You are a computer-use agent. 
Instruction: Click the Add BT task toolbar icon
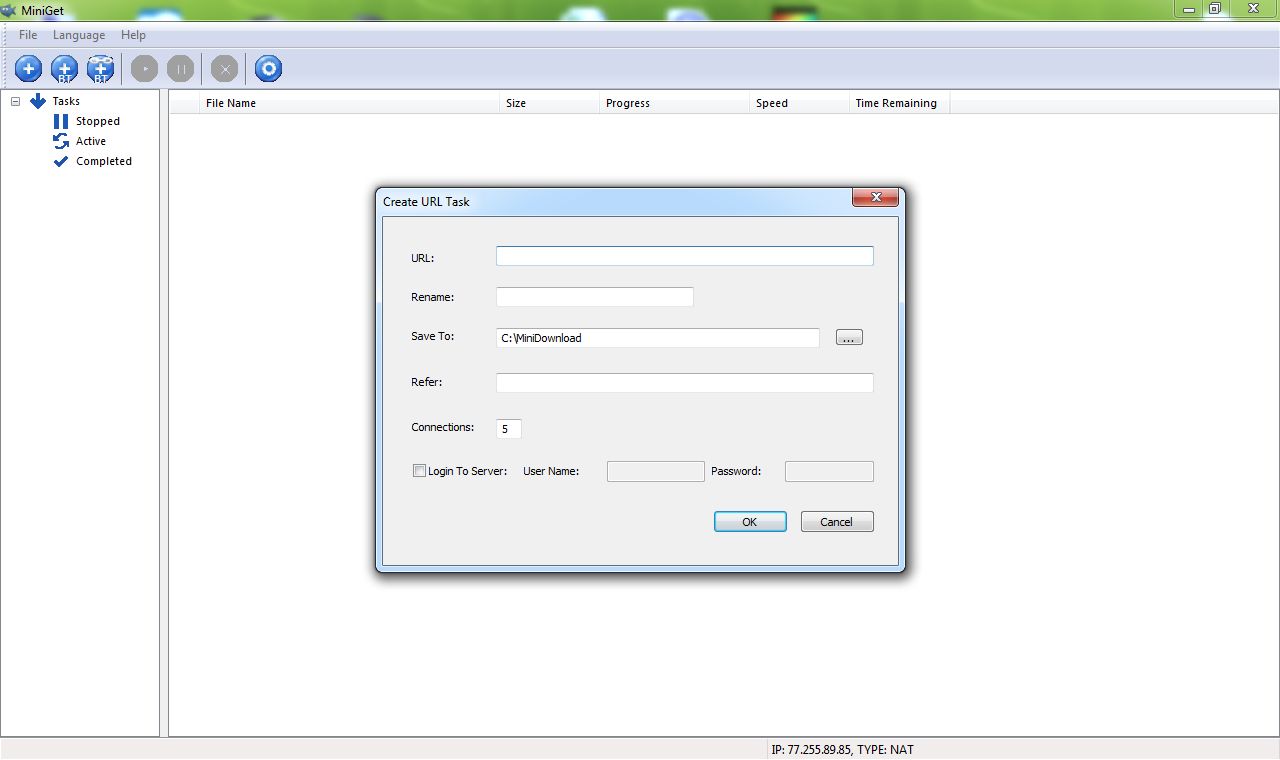tap(65, 69)
